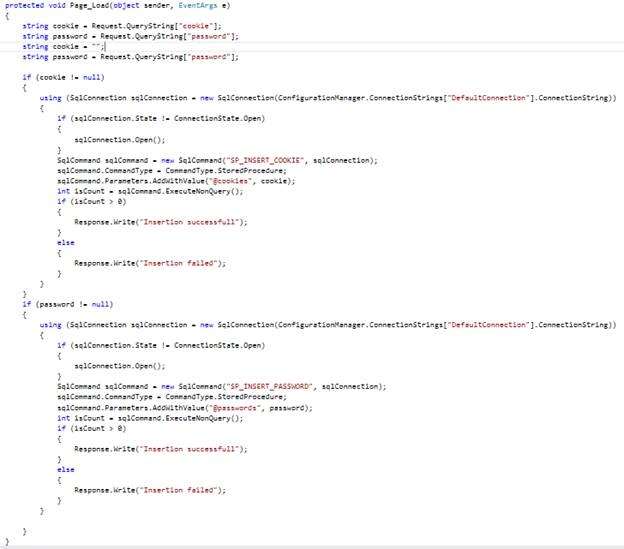Select the "SP_INSERT_COOKIE" string literal
The width and height of the screenshot is (624, 549).
pos(265,160)
